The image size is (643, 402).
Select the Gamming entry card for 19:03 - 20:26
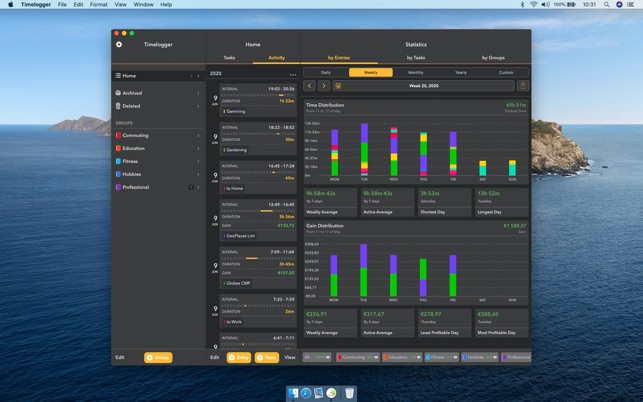258,100
